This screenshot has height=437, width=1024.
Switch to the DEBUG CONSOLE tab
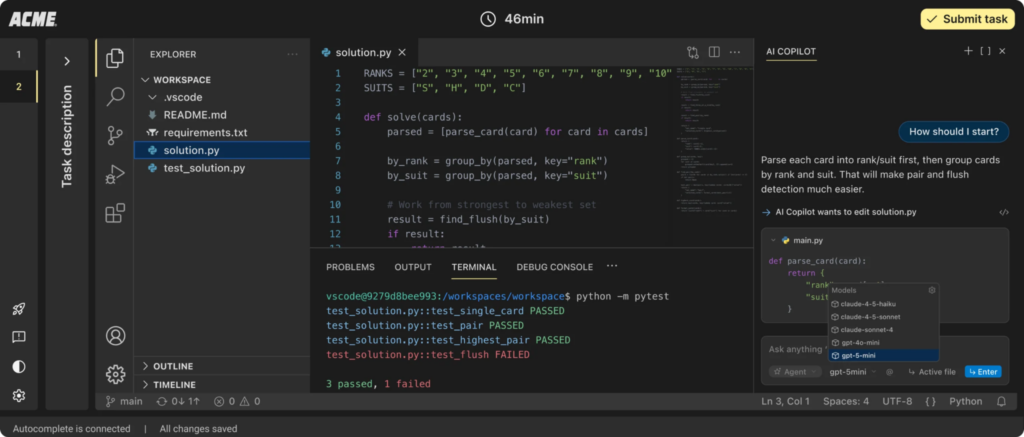[x=554, y=267]
